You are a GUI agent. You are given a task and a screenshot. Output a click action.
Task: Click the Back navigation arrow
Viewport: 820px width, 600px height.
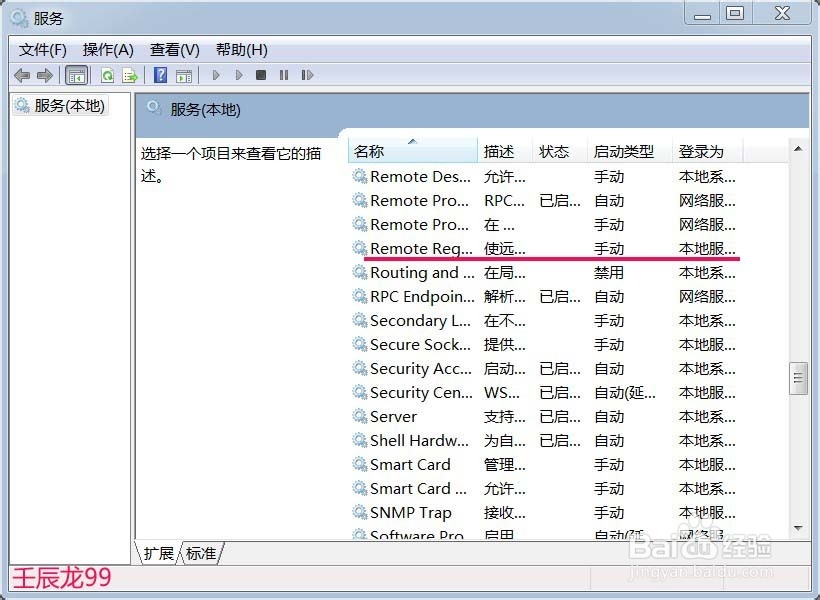pos(22,74)
